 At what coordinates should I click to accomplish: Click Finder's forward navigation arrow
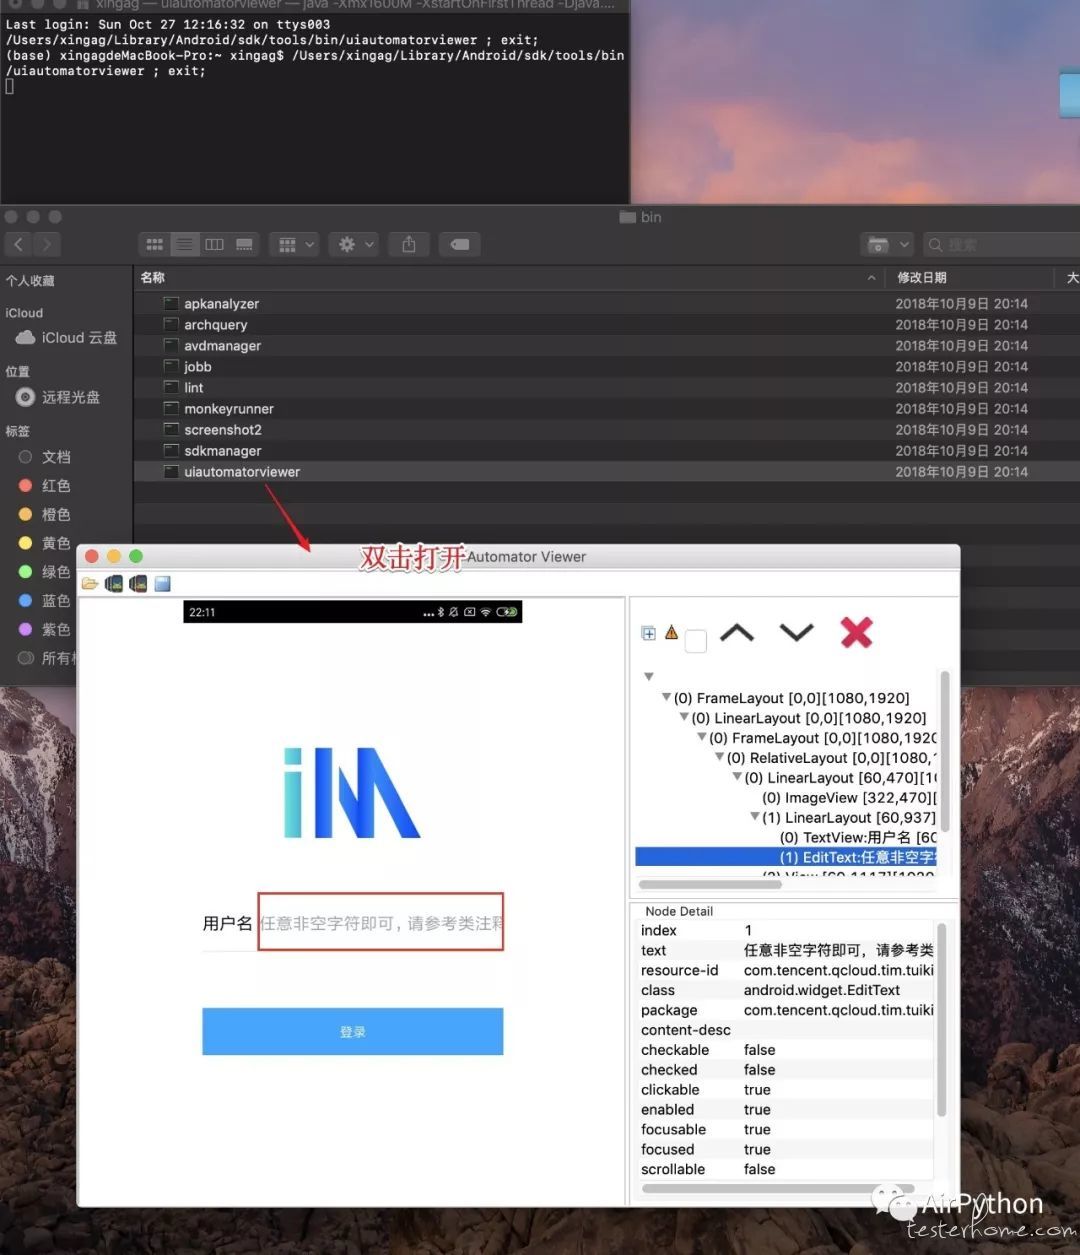pyautogui.click(x=47, y=244)
